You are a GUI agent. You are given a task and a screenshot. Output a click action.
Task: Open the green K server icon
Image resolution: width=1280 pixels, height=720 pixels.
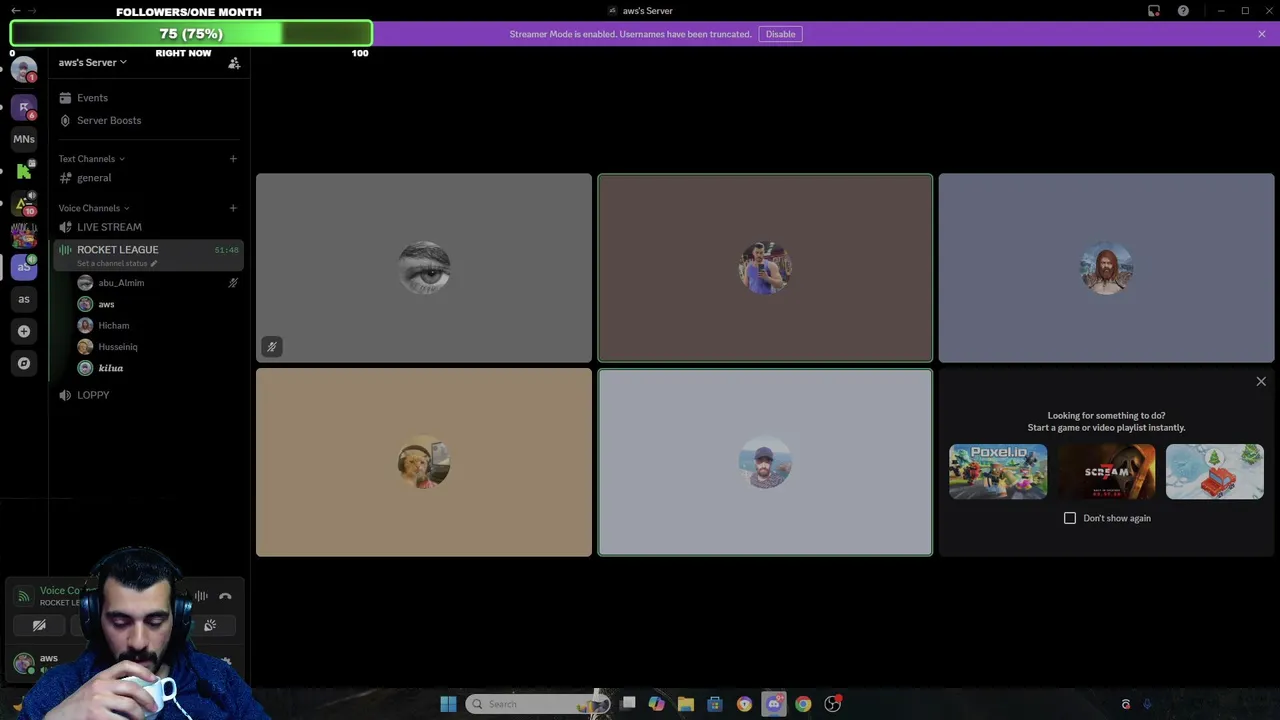pos(24,171)
